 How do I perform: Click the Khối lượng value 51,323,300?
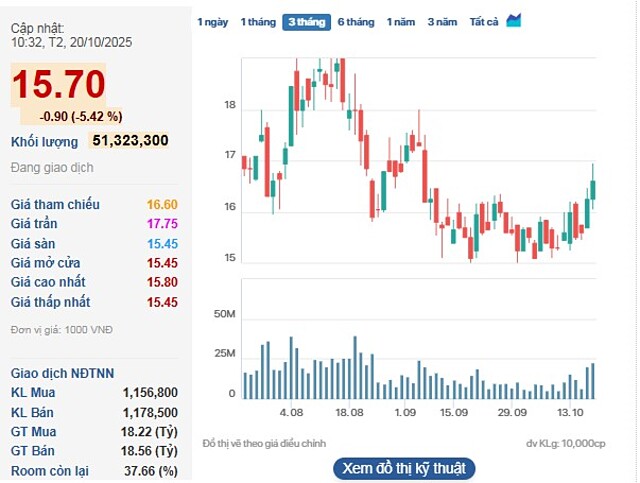point(129,141)
